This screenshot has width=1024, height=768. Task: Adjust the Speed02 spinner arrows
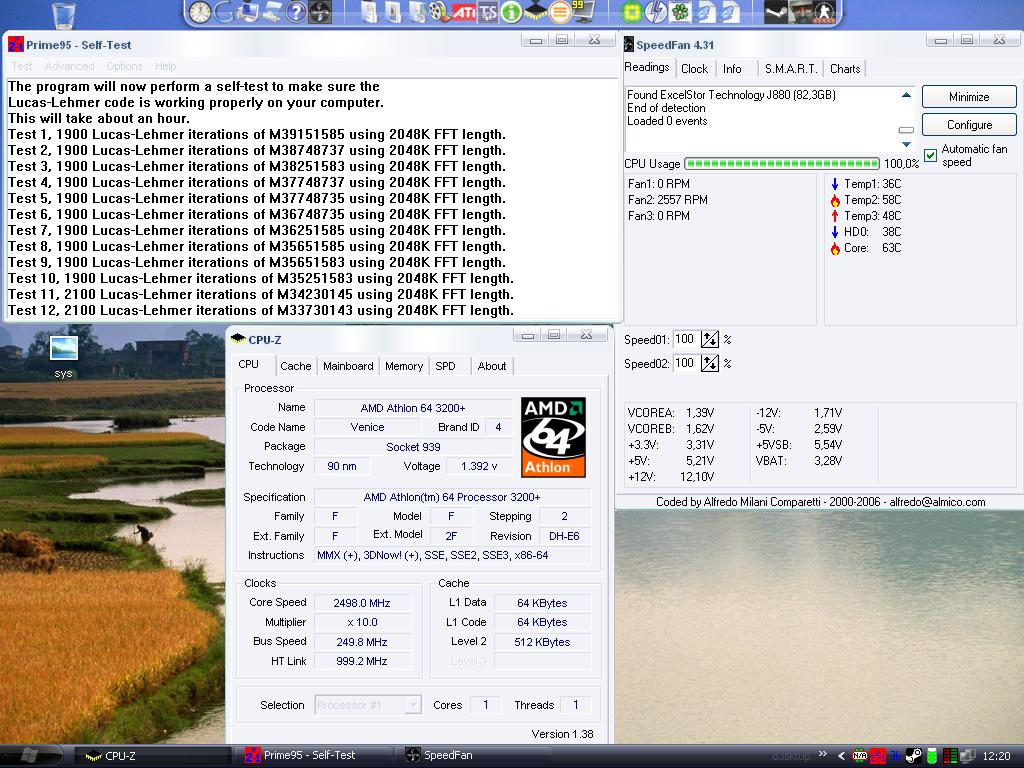pos(710,363)
